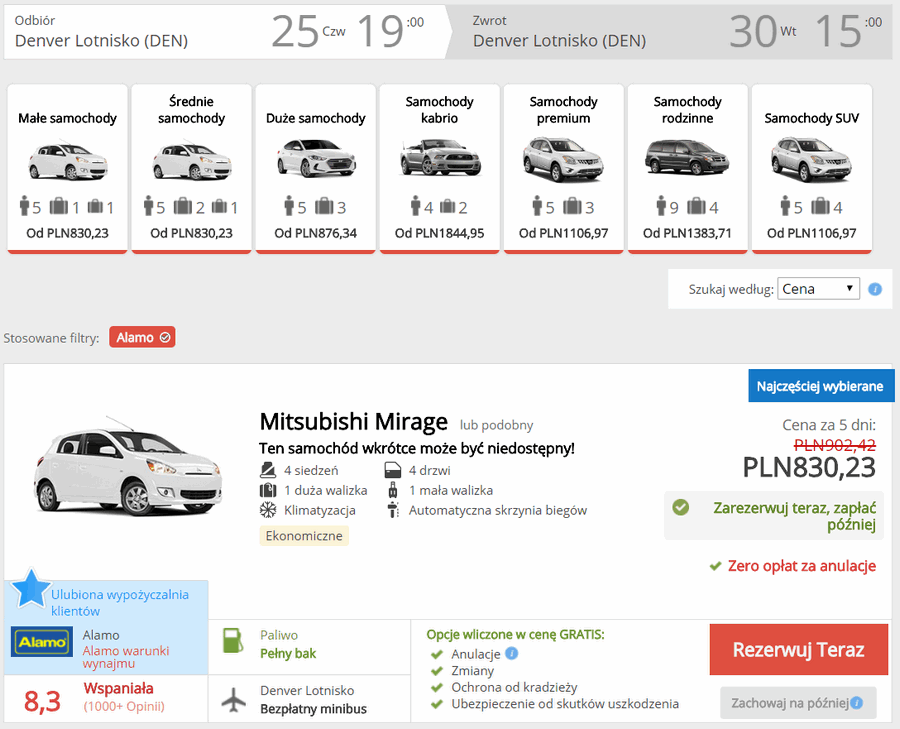Click the kabrio convertible car image
Image resolution: width=900 pixels, height=729 pixels.
point(440,157)
